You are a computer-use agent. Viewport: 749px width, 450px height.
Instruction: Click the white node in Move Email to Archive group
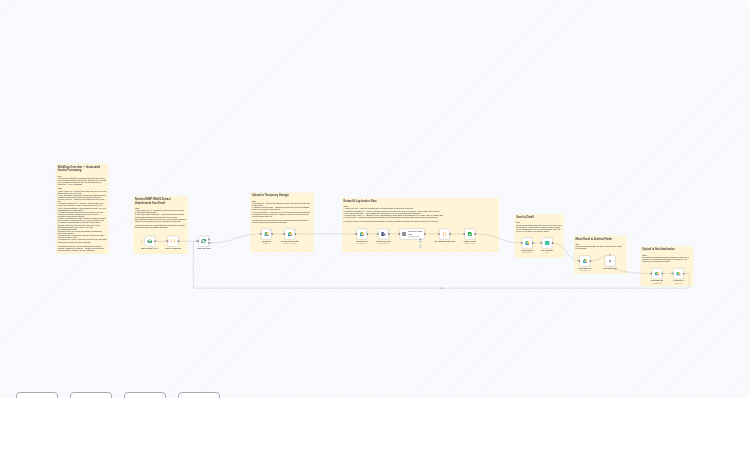(609, 260)
